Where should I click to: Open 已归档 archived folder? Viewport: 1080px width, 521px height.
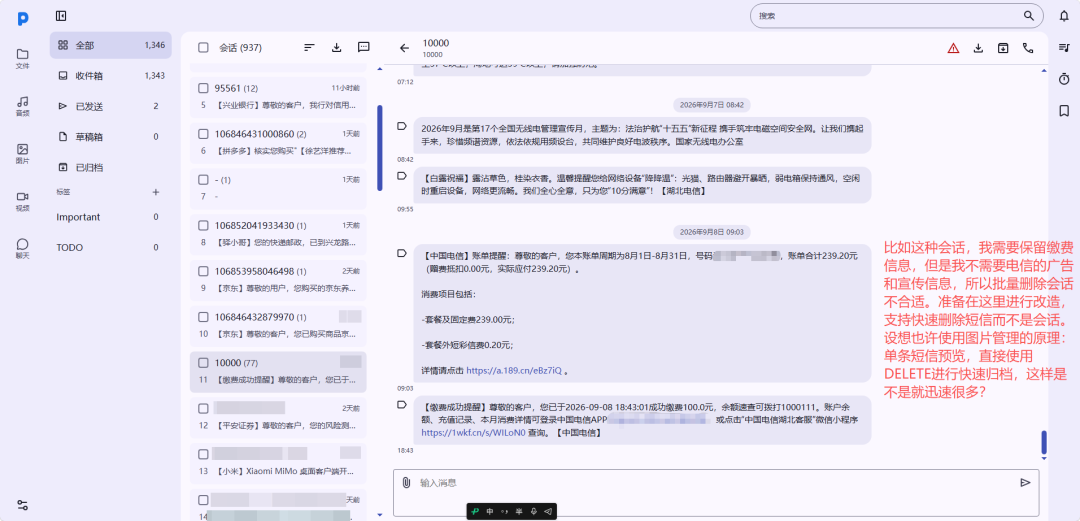point(110,167)
